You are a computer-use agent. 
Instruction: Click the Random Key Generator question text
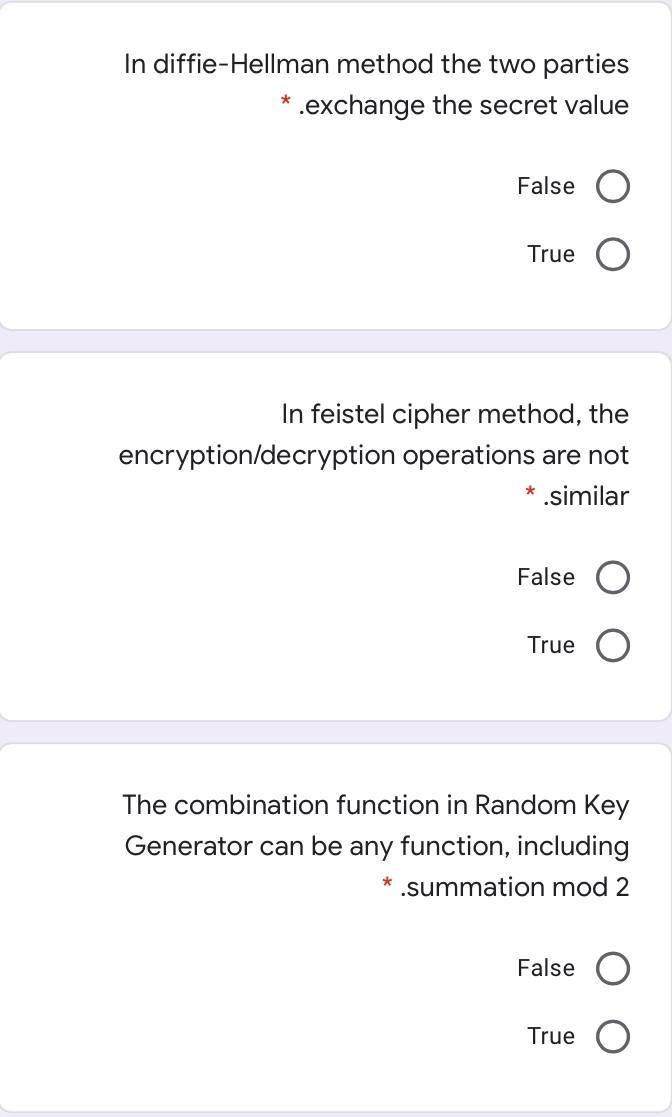tap(376, 845)
